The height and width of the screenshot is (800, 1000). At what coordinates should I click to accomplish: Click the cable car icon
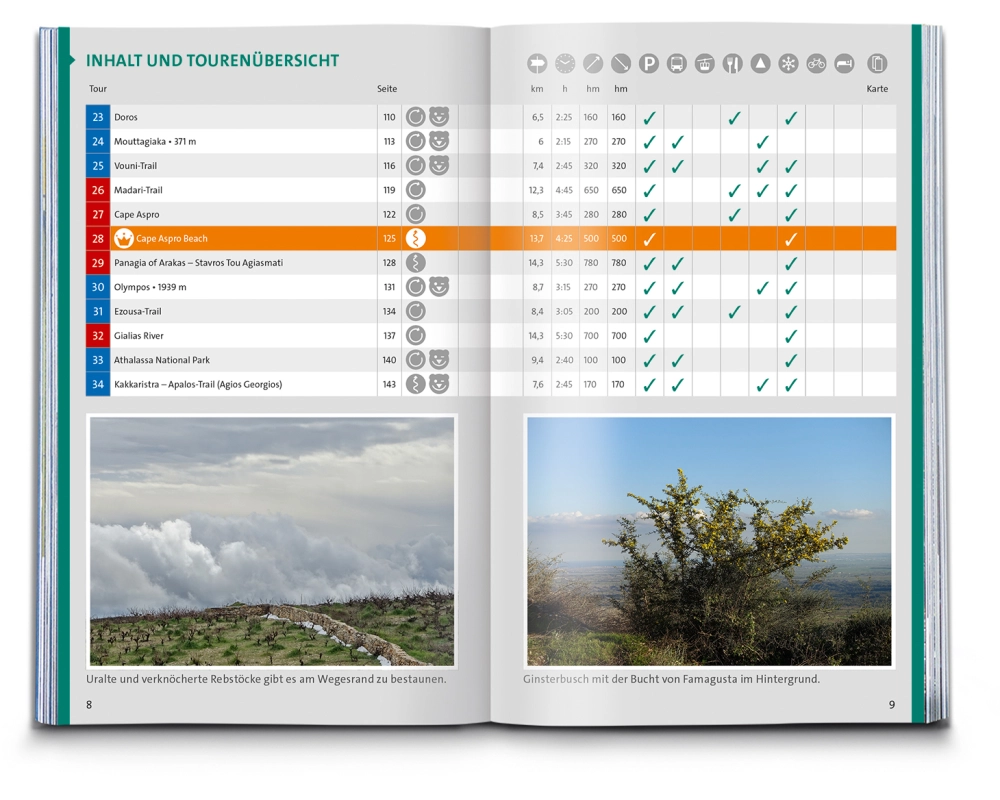click(705, 64)
